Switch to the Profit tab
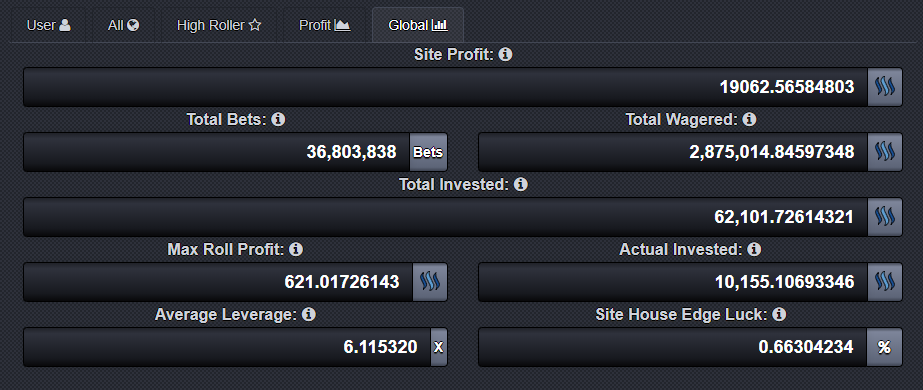Viewport: 923px width, 390px height. pyautogui.click(x=324, y=25)
